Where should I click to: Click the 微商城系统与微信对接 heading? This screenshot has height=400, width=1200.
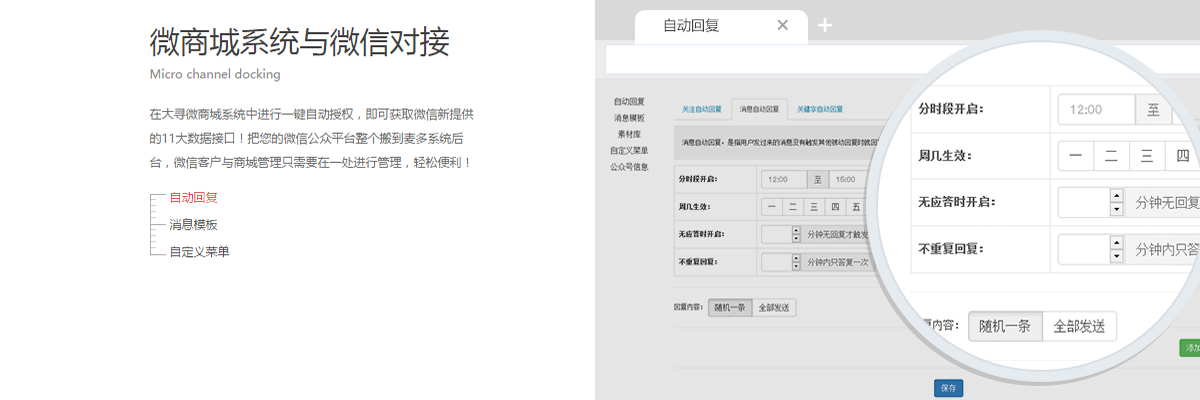click(299, 42)
